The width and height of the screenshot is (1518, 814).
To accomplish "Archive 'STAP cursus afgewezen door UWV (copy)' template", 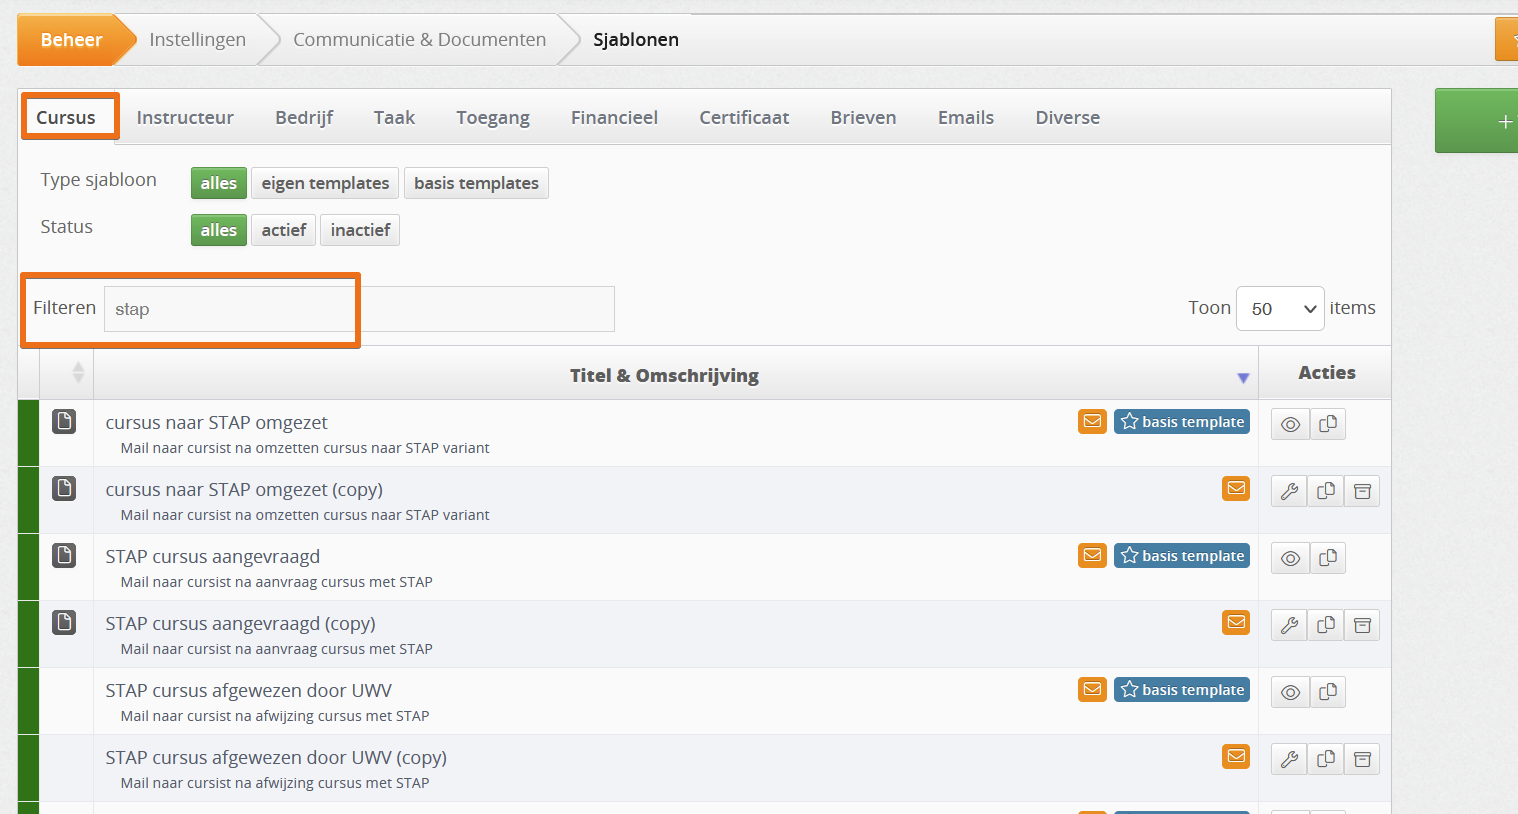I will pos(1362,759).
